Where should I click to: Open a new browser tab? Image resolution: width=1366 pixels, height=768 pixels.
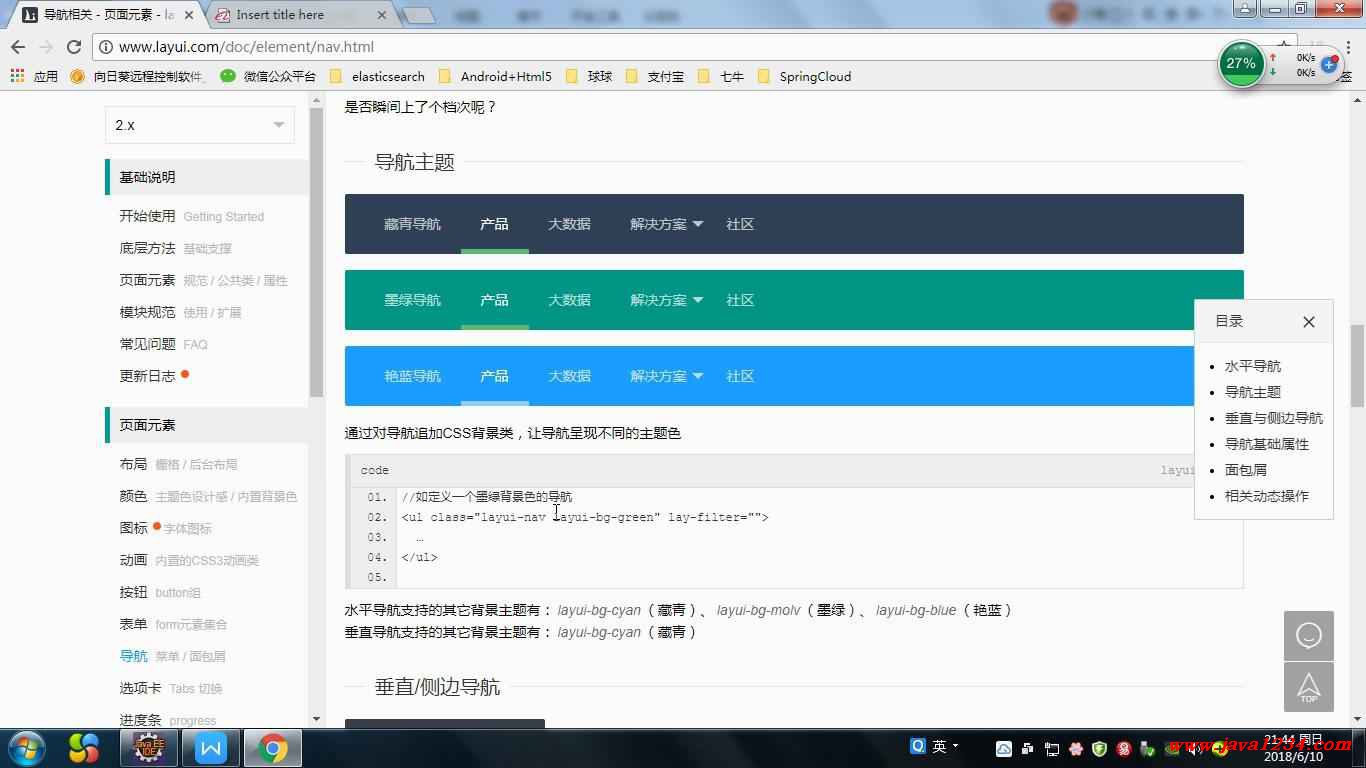419,15
